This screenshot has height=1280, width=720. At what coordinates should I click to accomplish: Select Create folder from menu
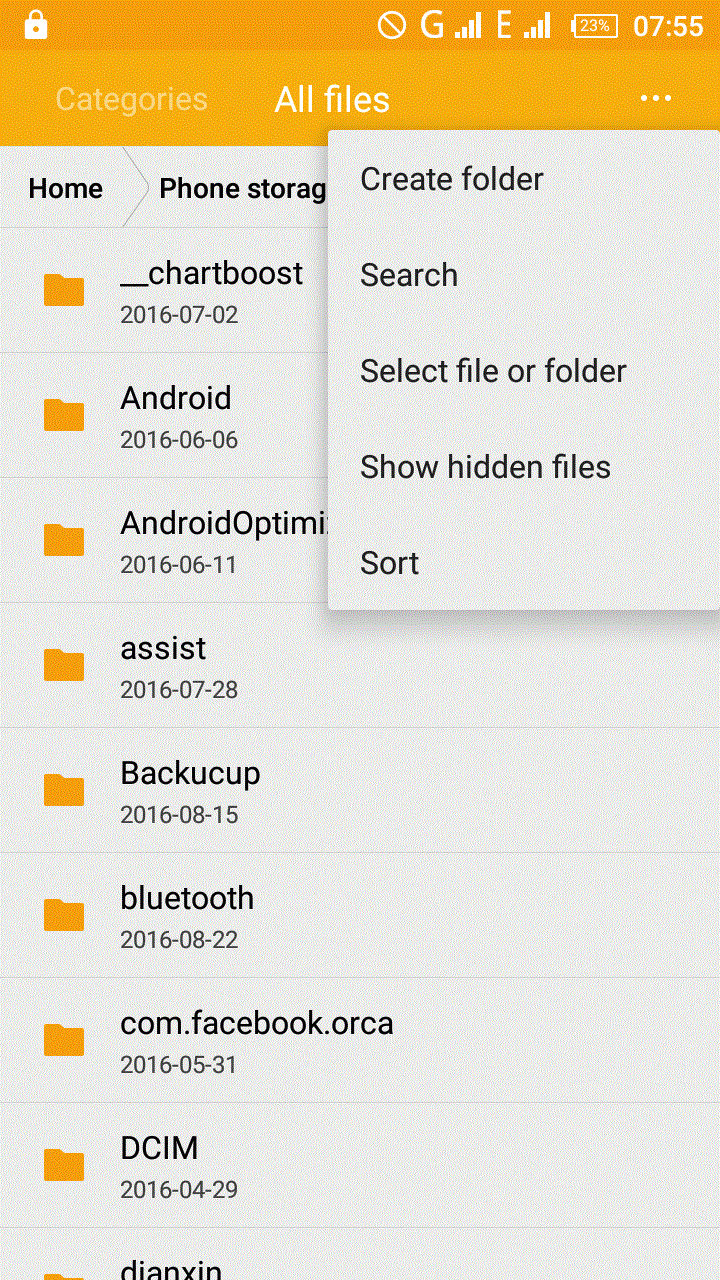452,179
